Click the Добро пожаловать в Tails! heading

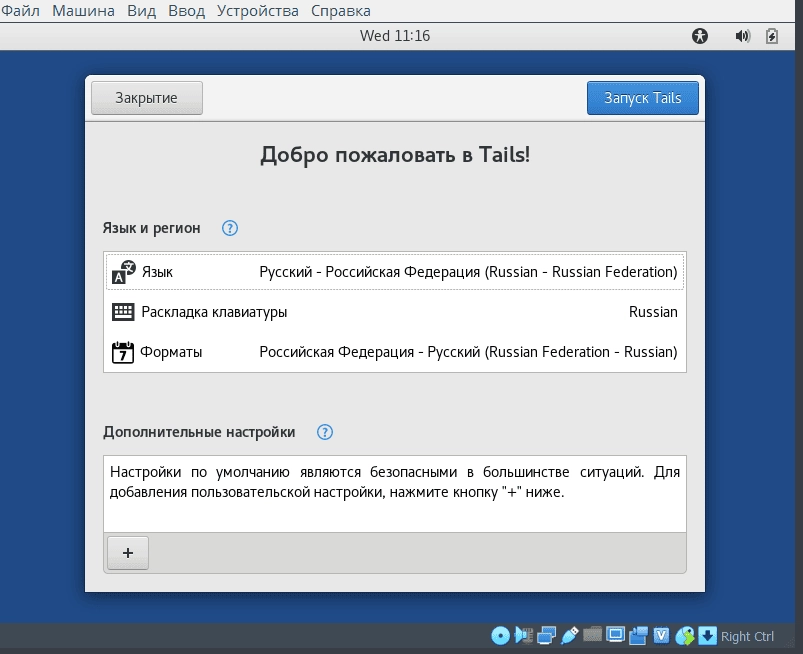pyautogui.click(x=395, y=155)
